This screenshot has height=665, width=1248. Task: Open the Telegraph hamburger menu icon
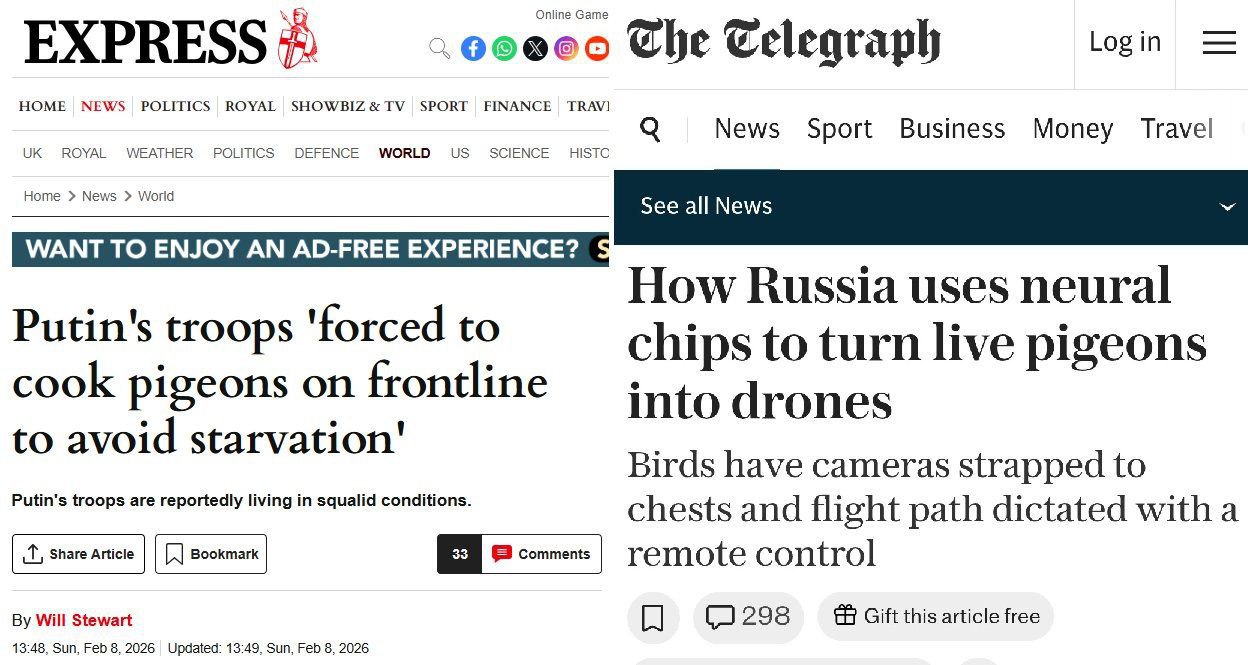click(1219, 43)
